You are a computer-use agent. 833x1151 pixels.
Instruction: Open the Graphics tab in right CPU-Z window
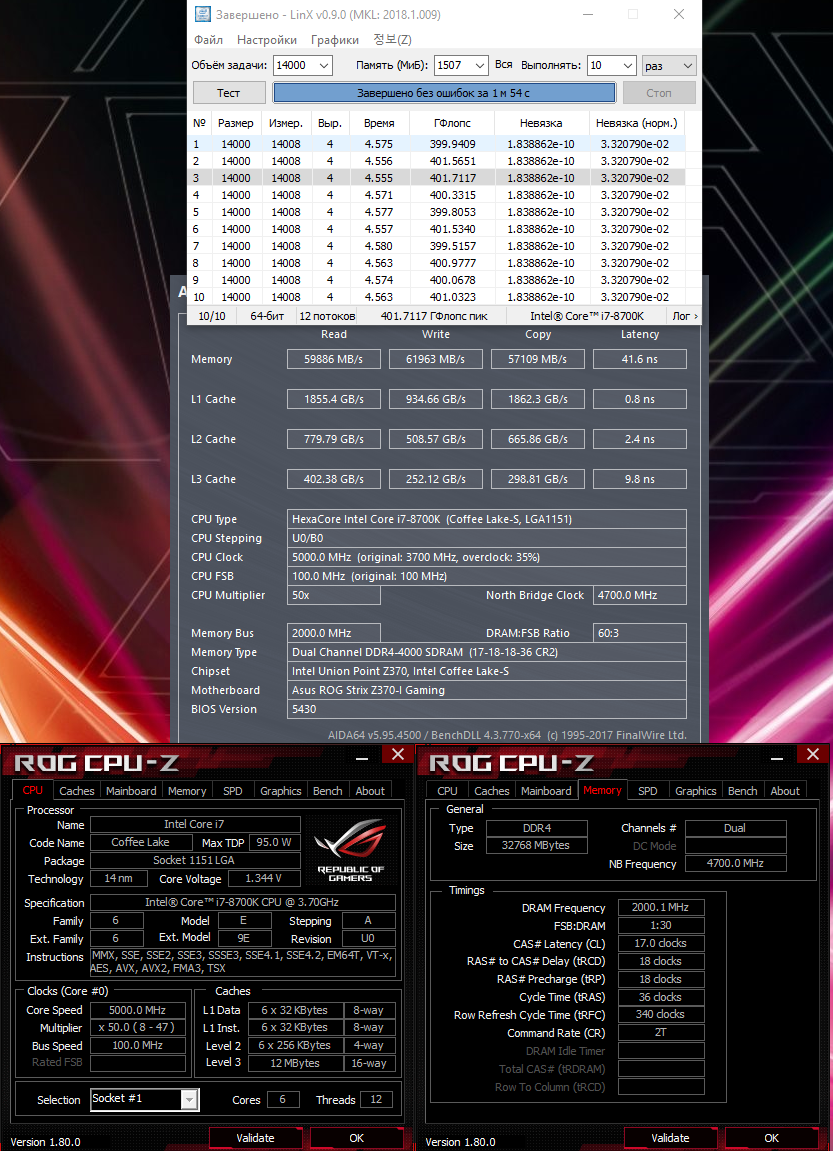695,791
